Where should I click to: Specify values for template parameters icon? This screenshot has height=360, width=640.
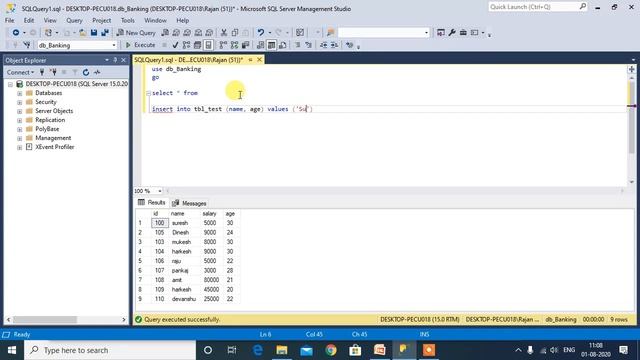coord(349,45)
